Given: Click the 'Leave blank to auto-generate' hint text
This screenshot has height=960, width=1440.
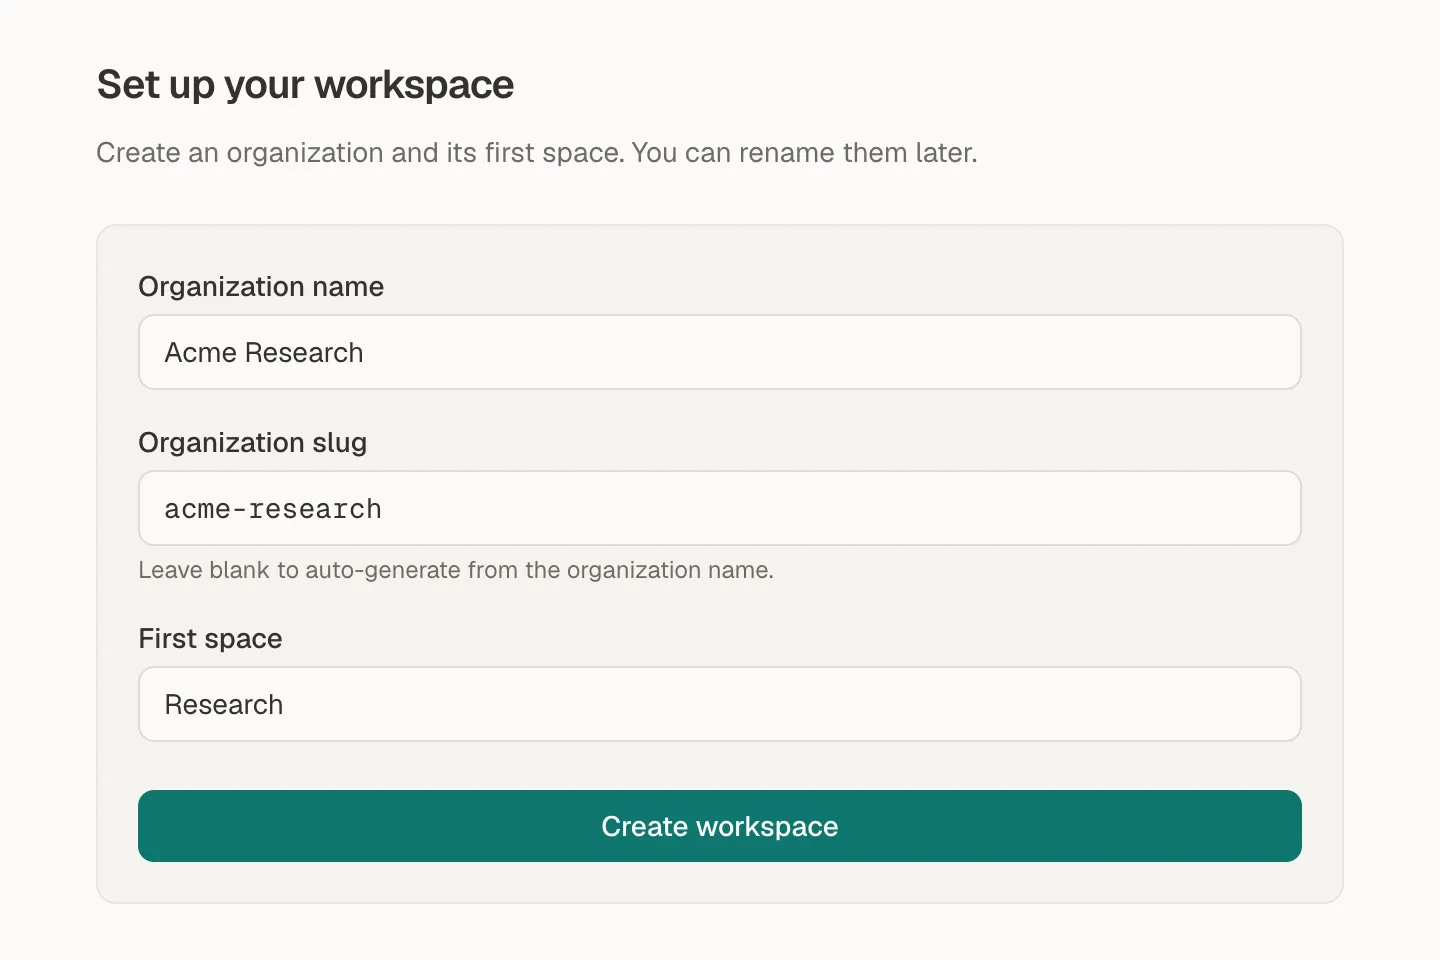Looking at the screenshot, I should pyautogui.click(x=456, y=570).
